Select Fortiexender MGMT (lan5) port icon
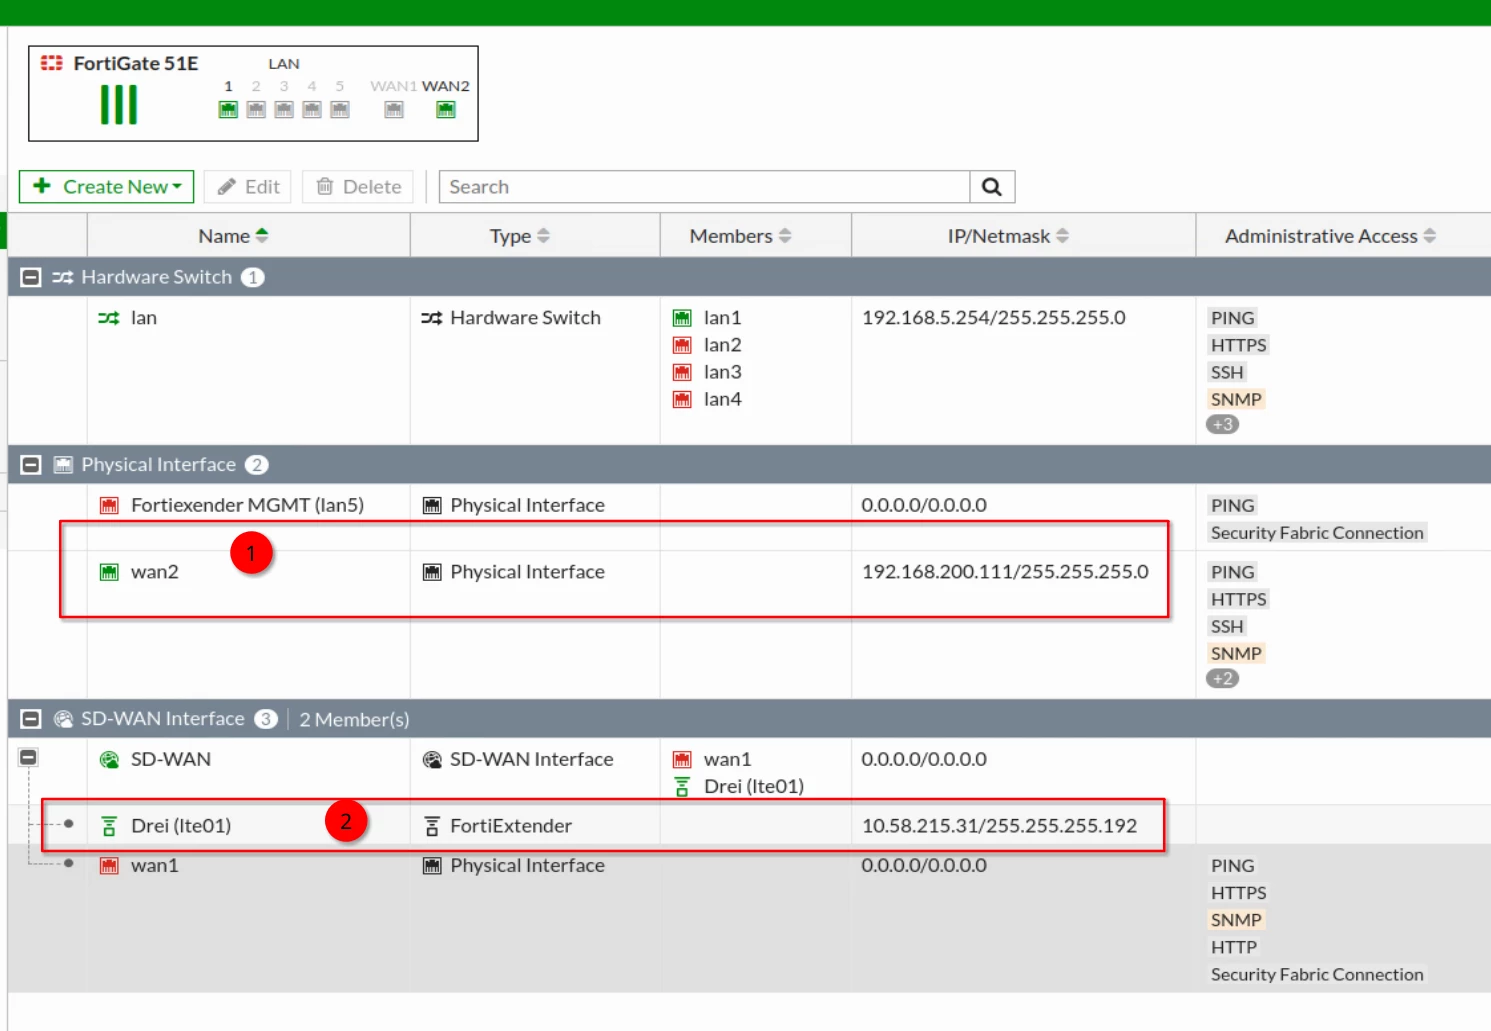 [109, 506]
